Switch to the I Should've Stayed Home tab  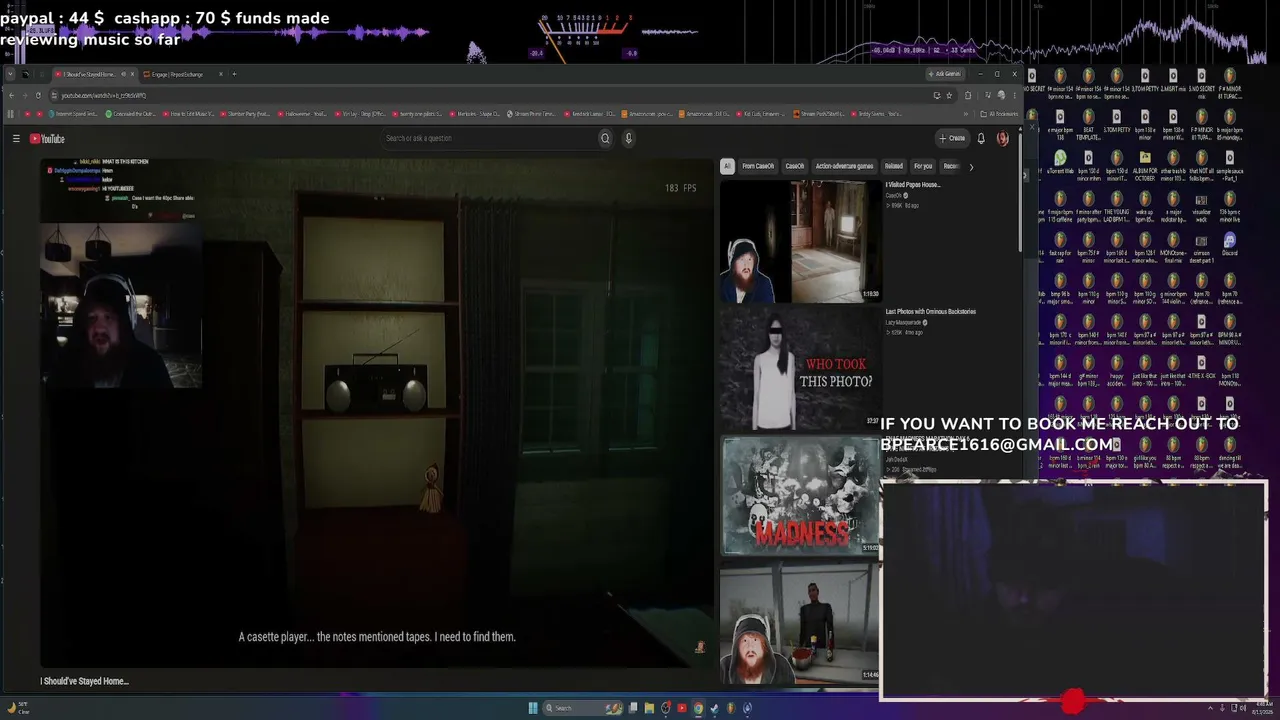point(93,74)
